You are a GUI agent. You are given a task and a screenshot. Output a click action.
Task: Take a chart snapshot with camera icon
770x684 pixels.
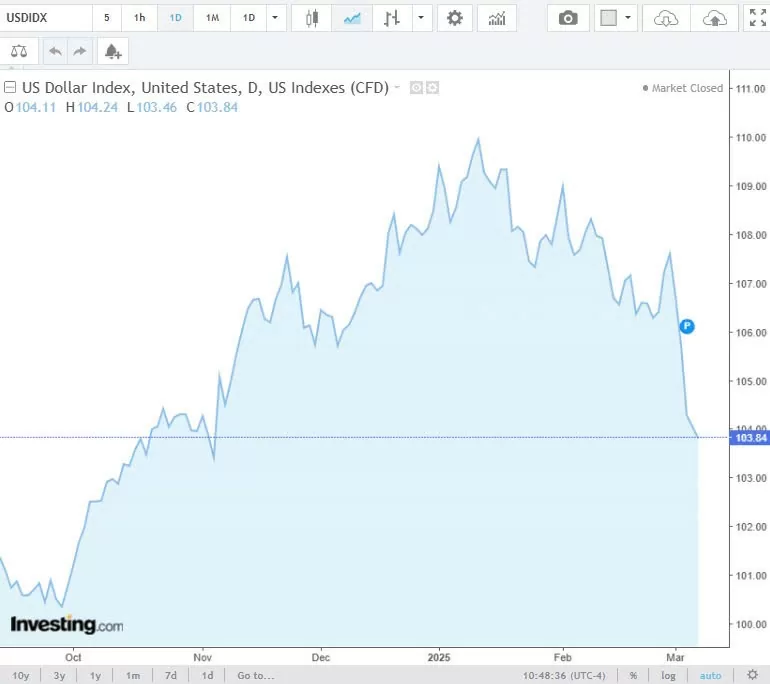[x=568, y=18]
